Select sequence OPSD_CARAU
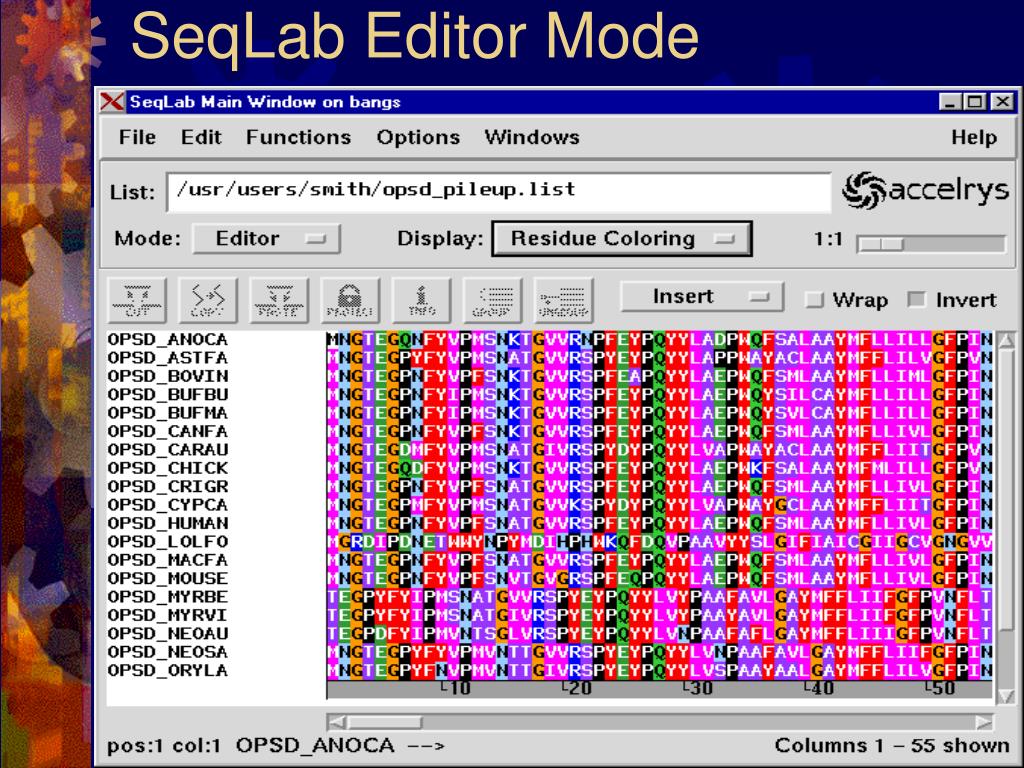 [168, 450]
